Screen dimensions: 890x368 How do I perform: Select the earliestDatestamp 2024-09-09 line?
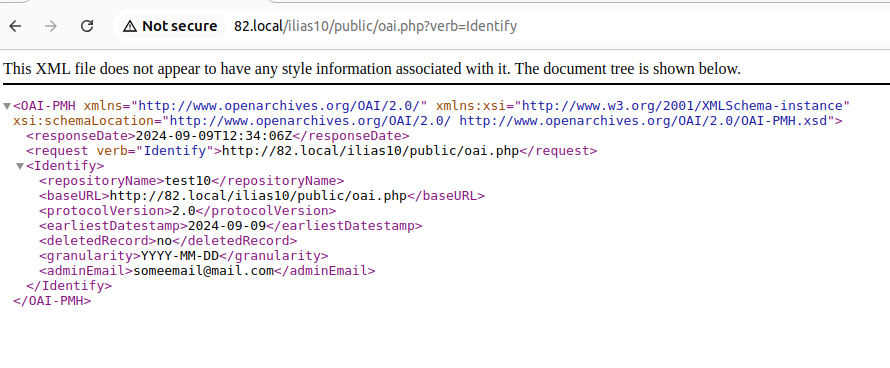click(230, 226)
